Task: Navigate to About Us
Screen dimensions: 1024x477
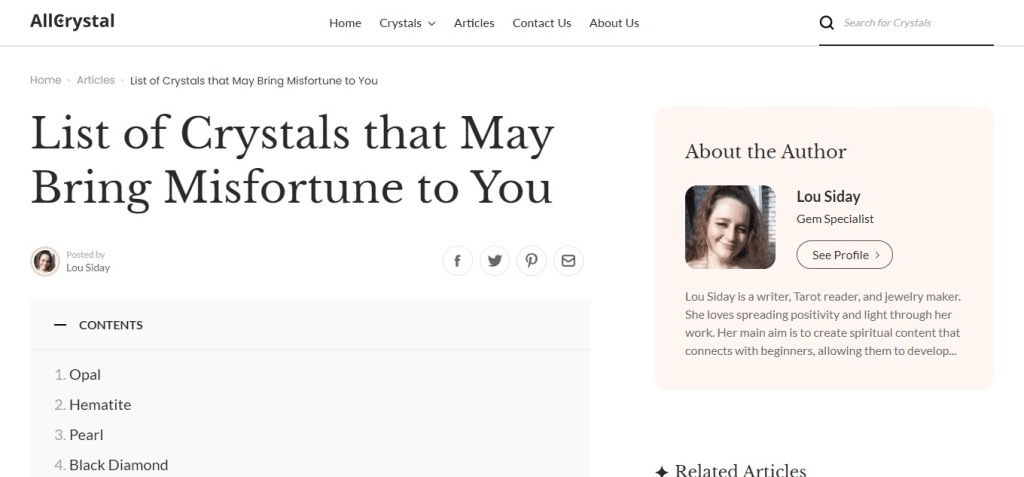Action: click(614, 23)
